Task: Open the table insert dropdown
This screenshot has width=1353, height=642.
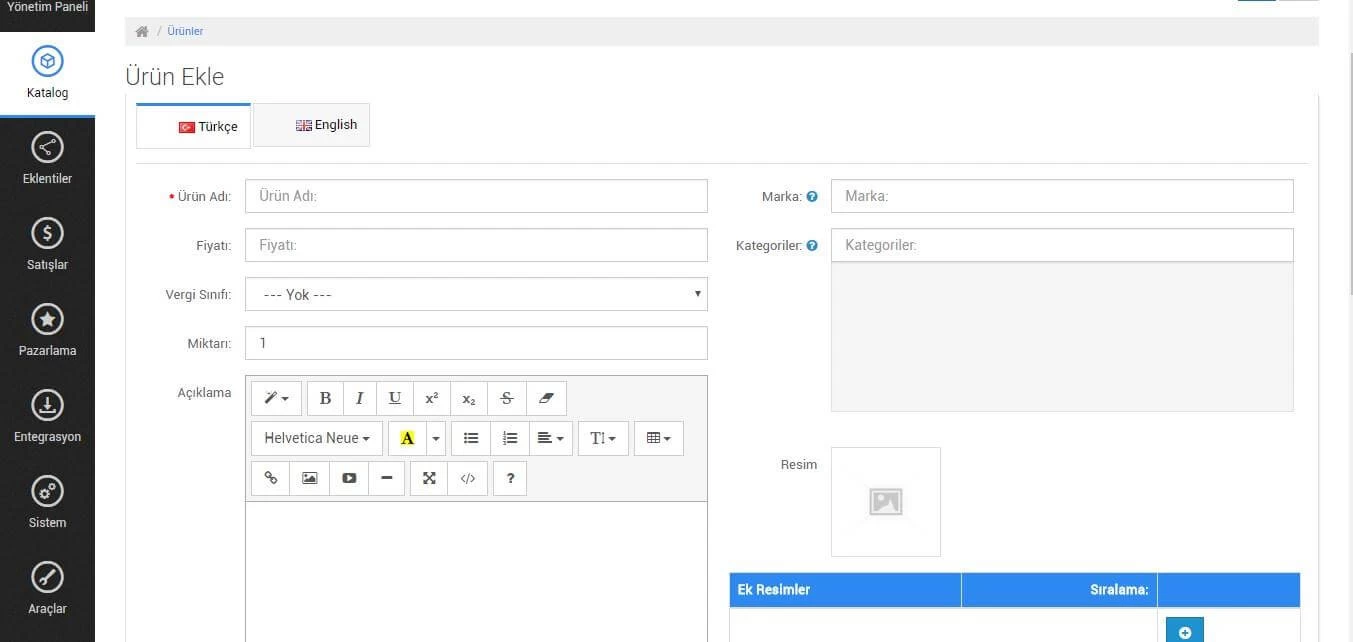Action: 658,438
